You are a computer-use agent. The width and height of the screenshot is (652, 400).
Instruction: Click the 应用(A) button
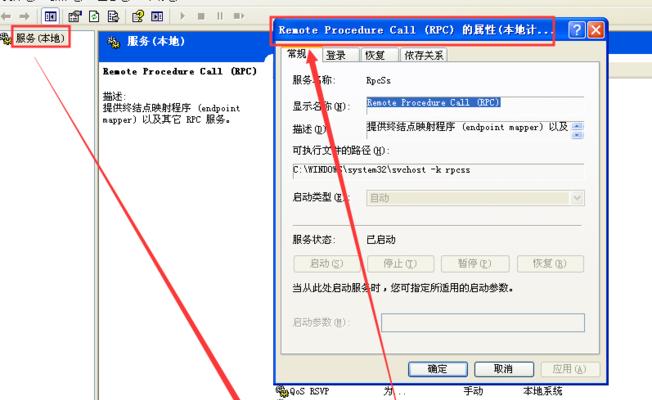(x=570, y=369)
